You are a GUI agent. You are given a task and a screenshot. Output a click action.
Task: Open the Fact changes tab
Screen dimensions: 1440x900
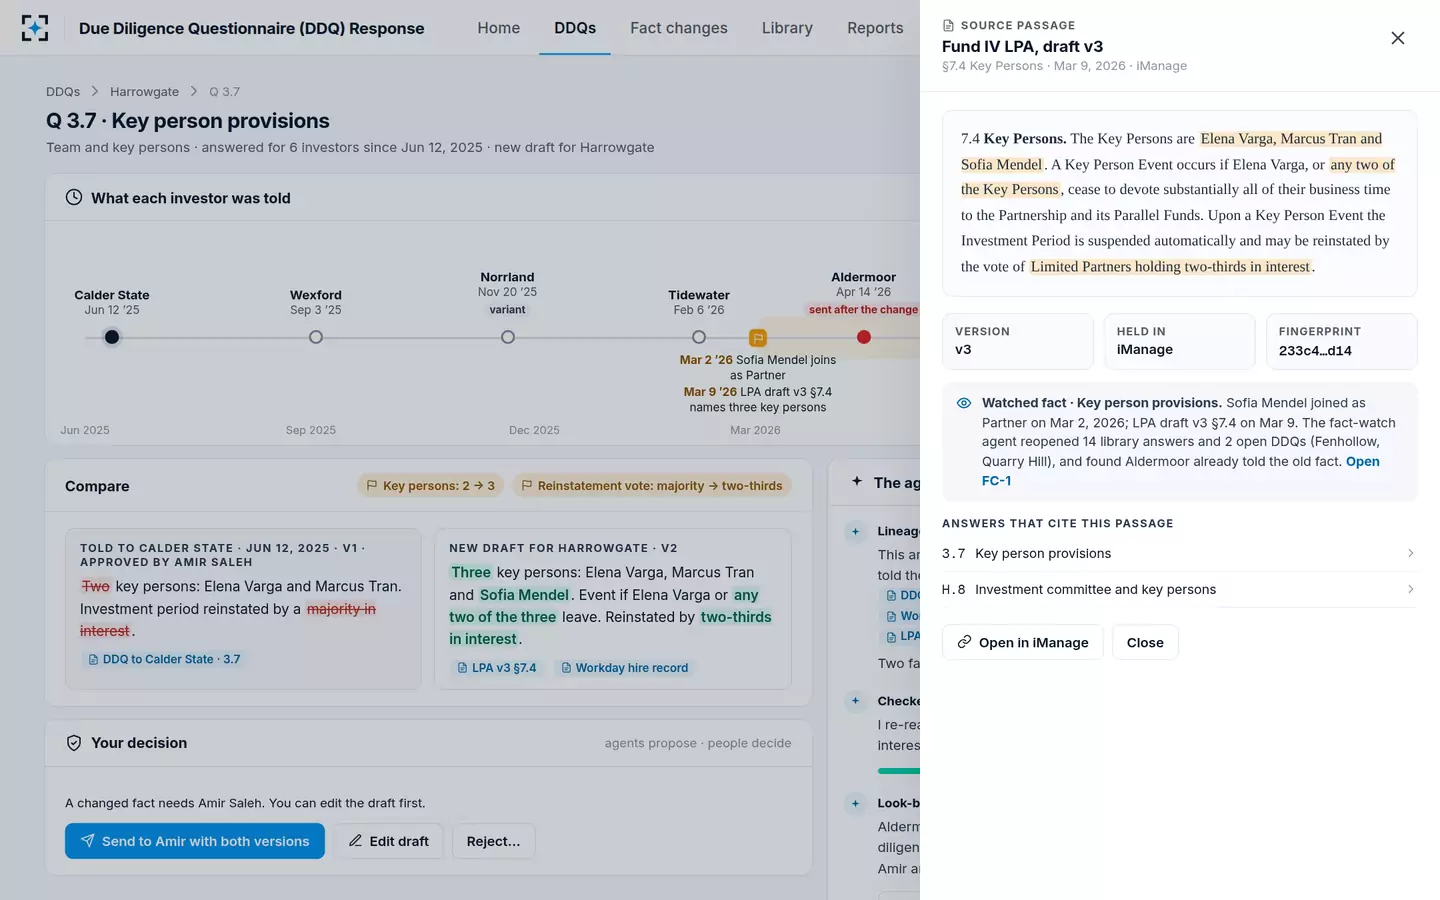[679, 28]
